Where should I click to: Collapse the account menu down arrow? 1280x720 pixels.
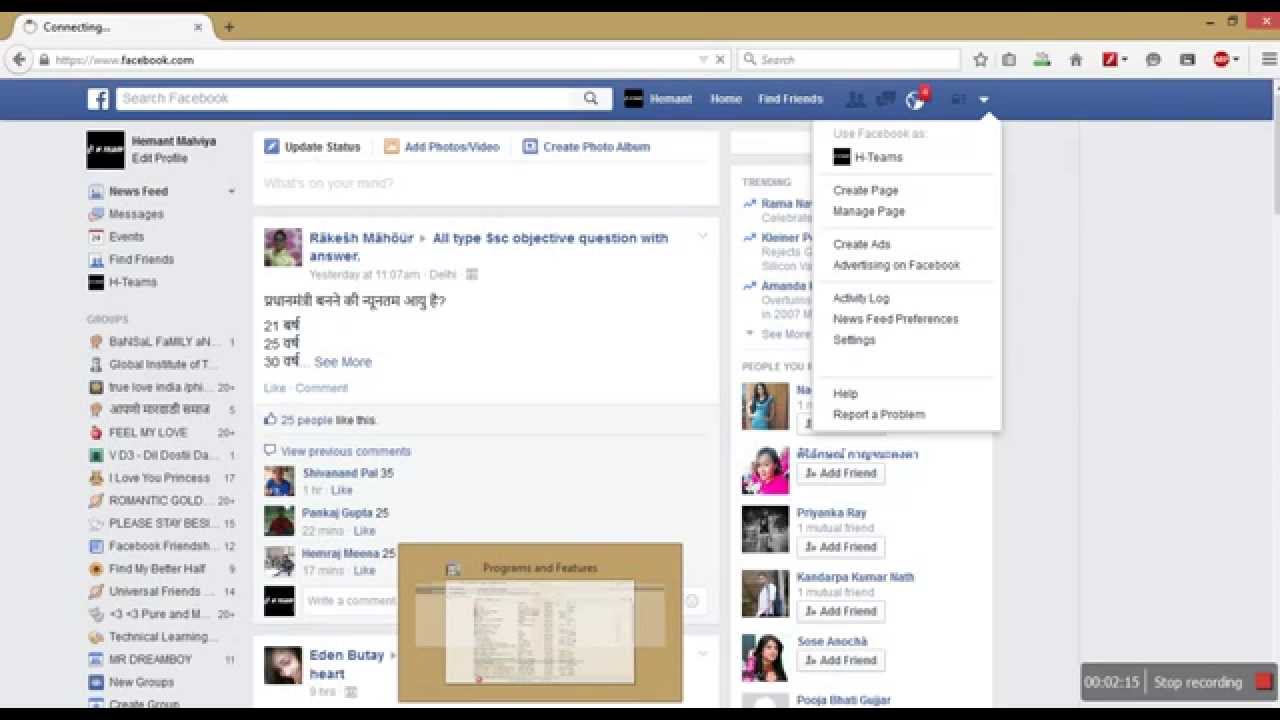coord(984,99)
